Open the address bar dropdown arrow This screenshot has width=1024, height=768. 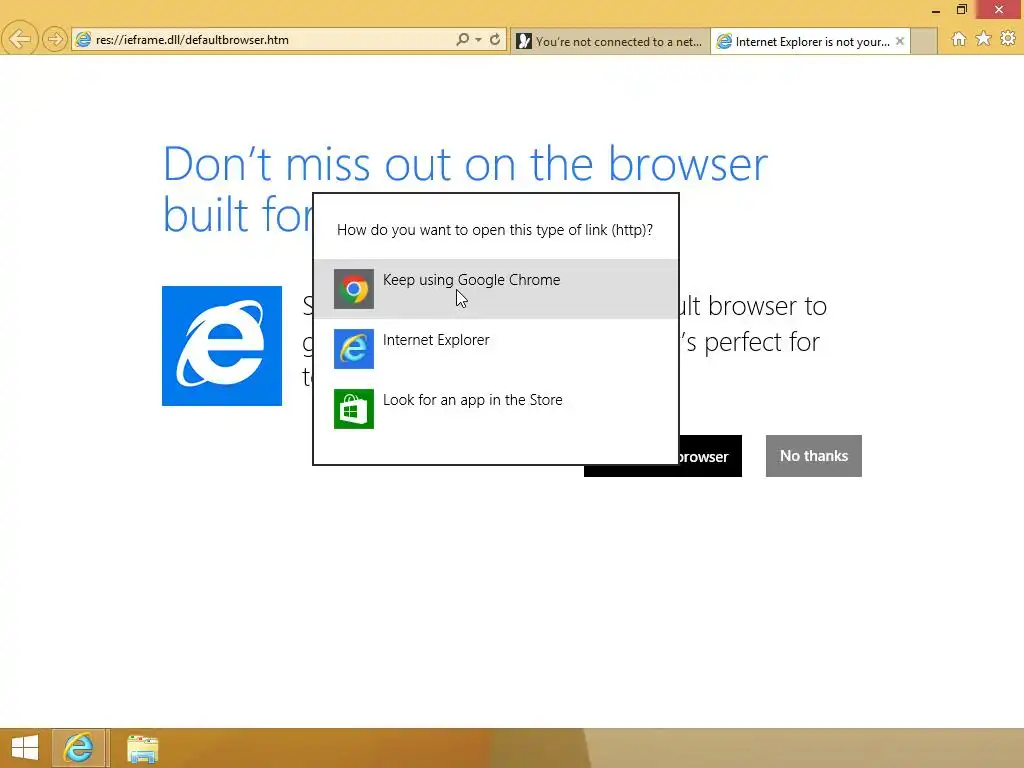(479, 40)
